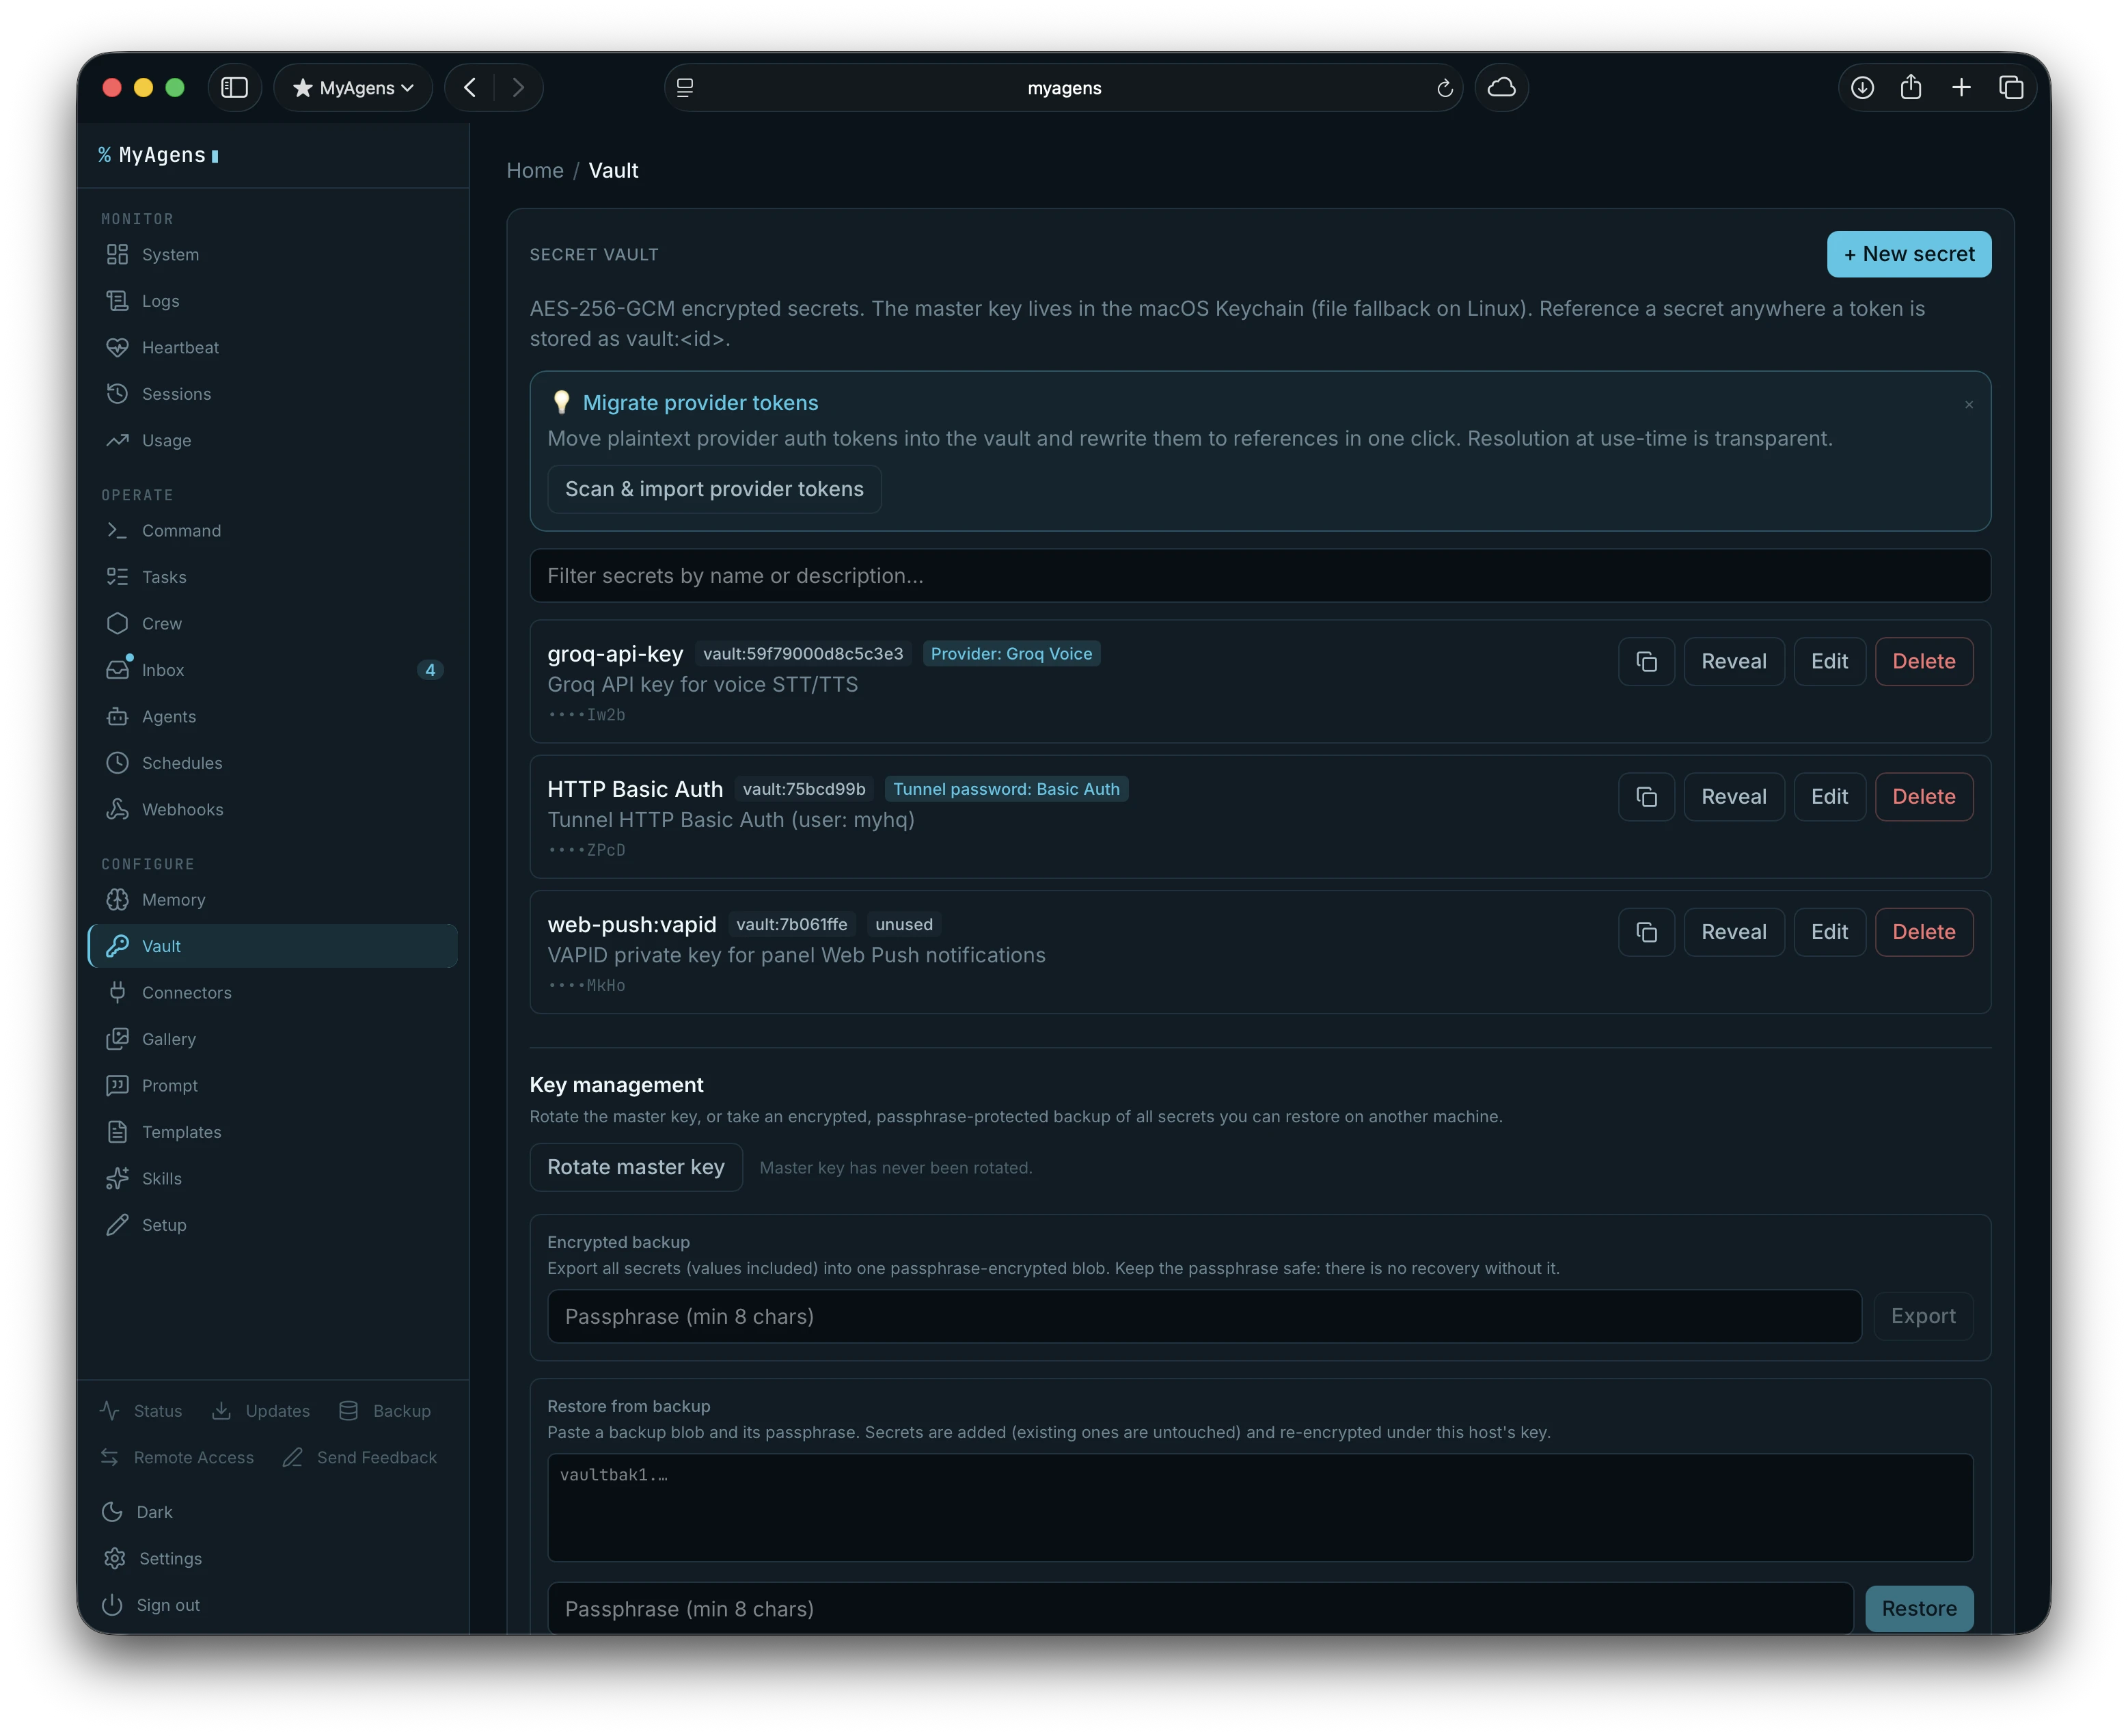The width and height of the screenshot is (2128, 1736).
Task: Go to Heartbeat in sidebar
Action: (272, 347)
